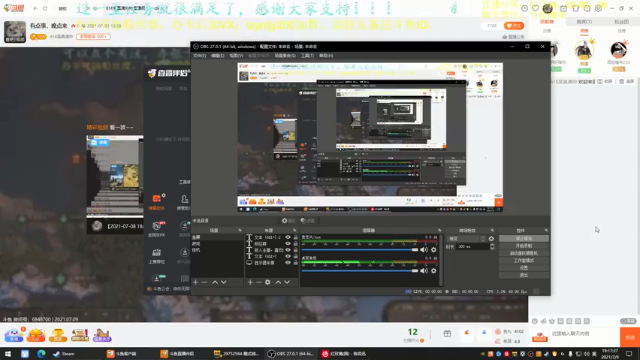The width and height of the screenshot is (640, 360).
Task: Click the top streaming button in the 控件 panel
Action: point(524,238)
